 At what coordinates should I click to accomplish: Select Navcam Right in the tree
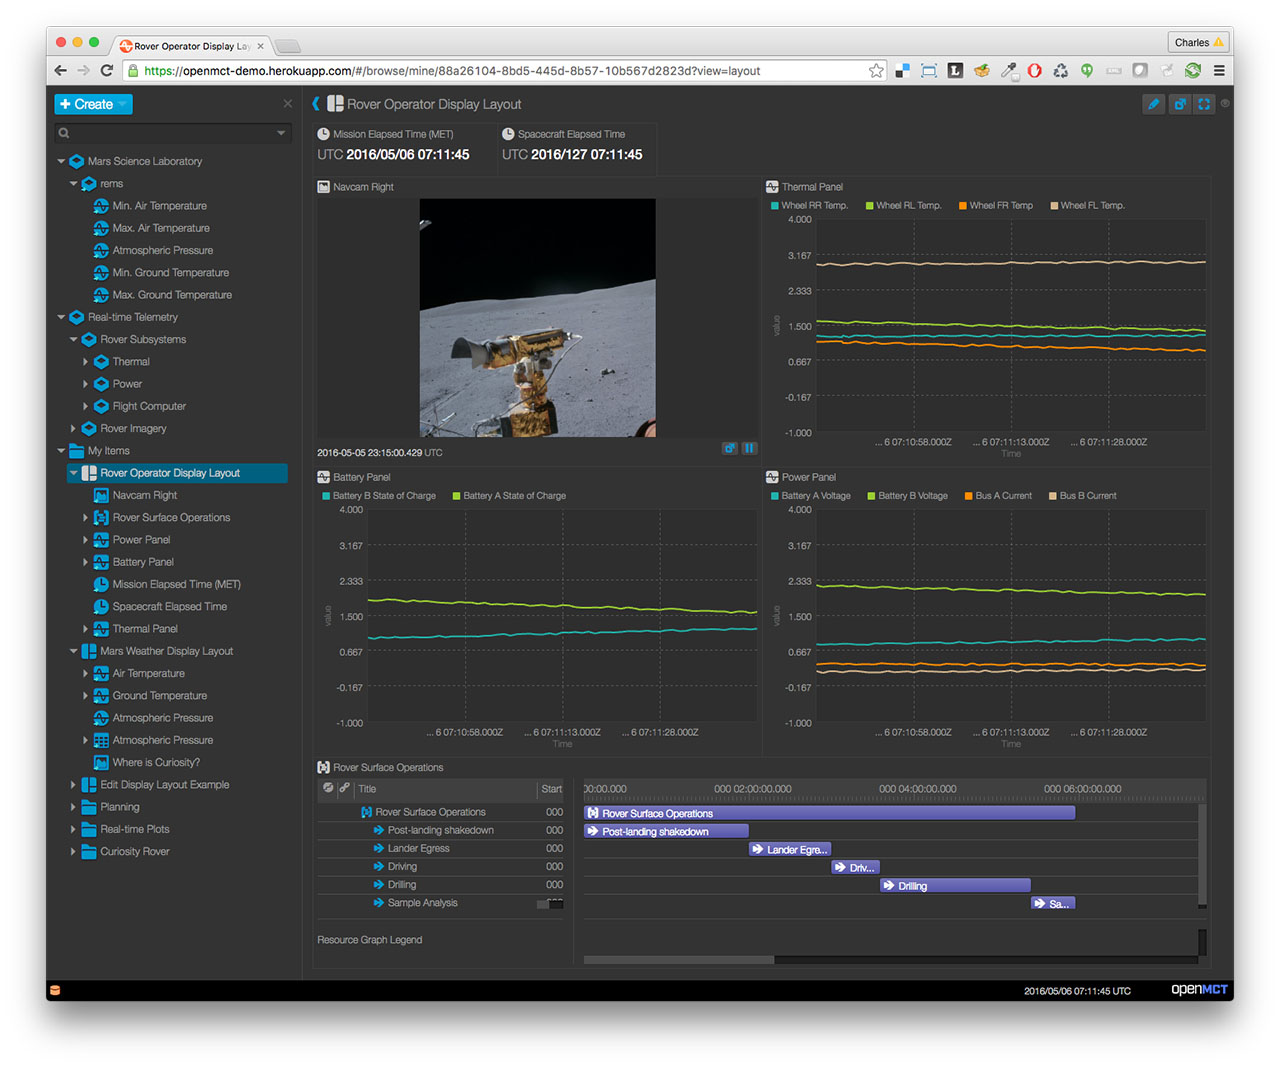click(144, 495)
